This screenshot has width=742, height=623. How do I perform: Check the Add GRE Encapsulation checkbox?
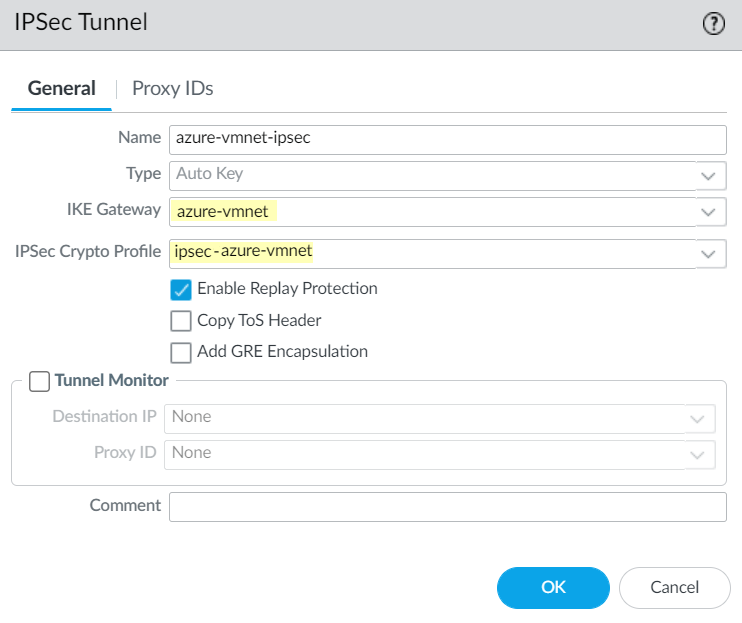(181, 352)
